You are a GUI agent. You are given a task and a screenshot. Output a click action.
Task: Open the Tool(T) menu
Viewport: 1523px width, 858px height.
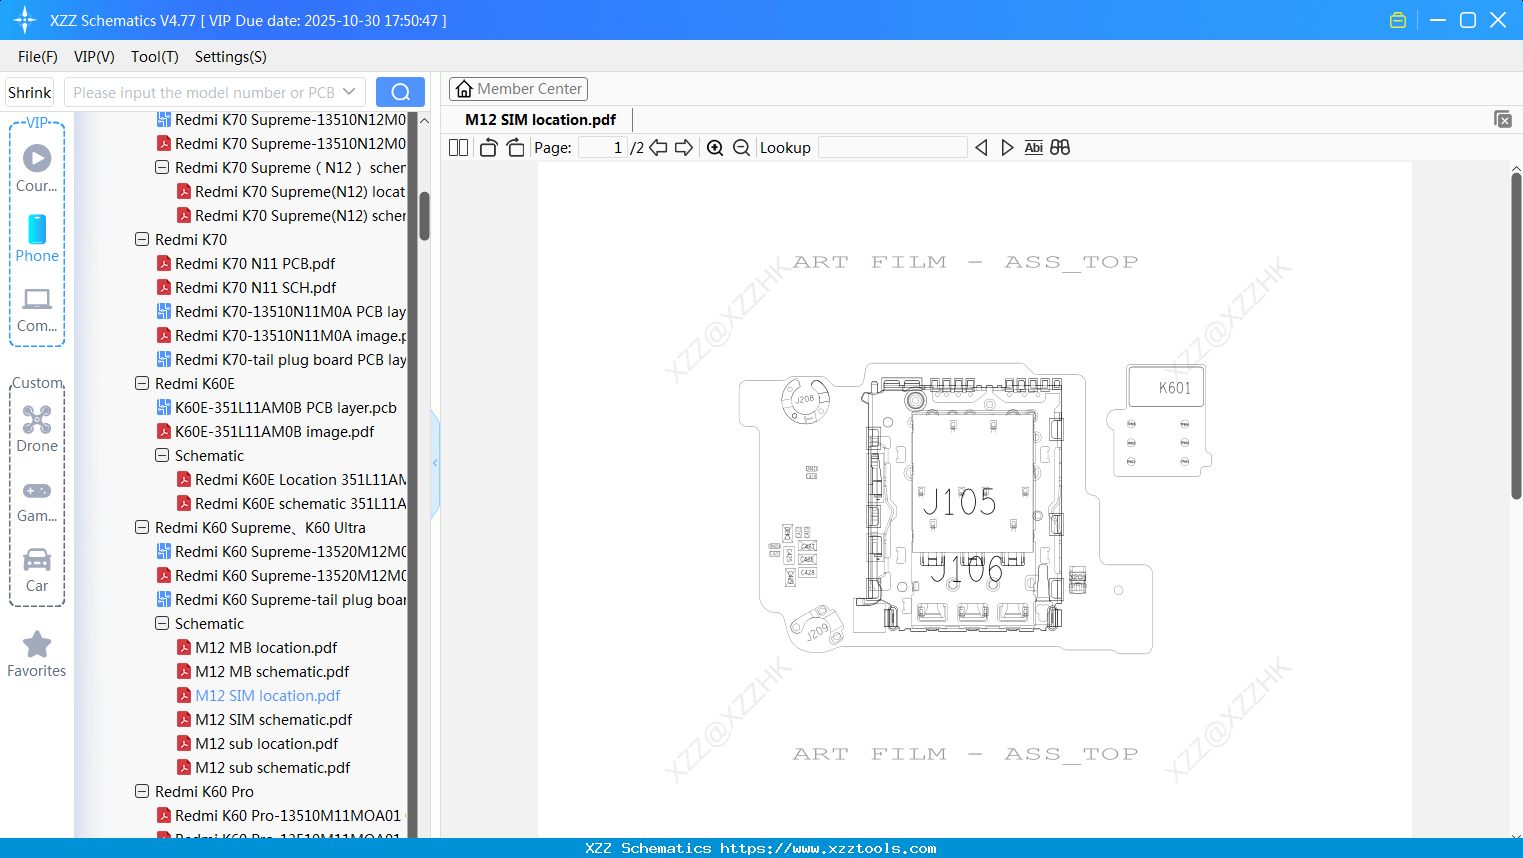click(x=154, y=57)
